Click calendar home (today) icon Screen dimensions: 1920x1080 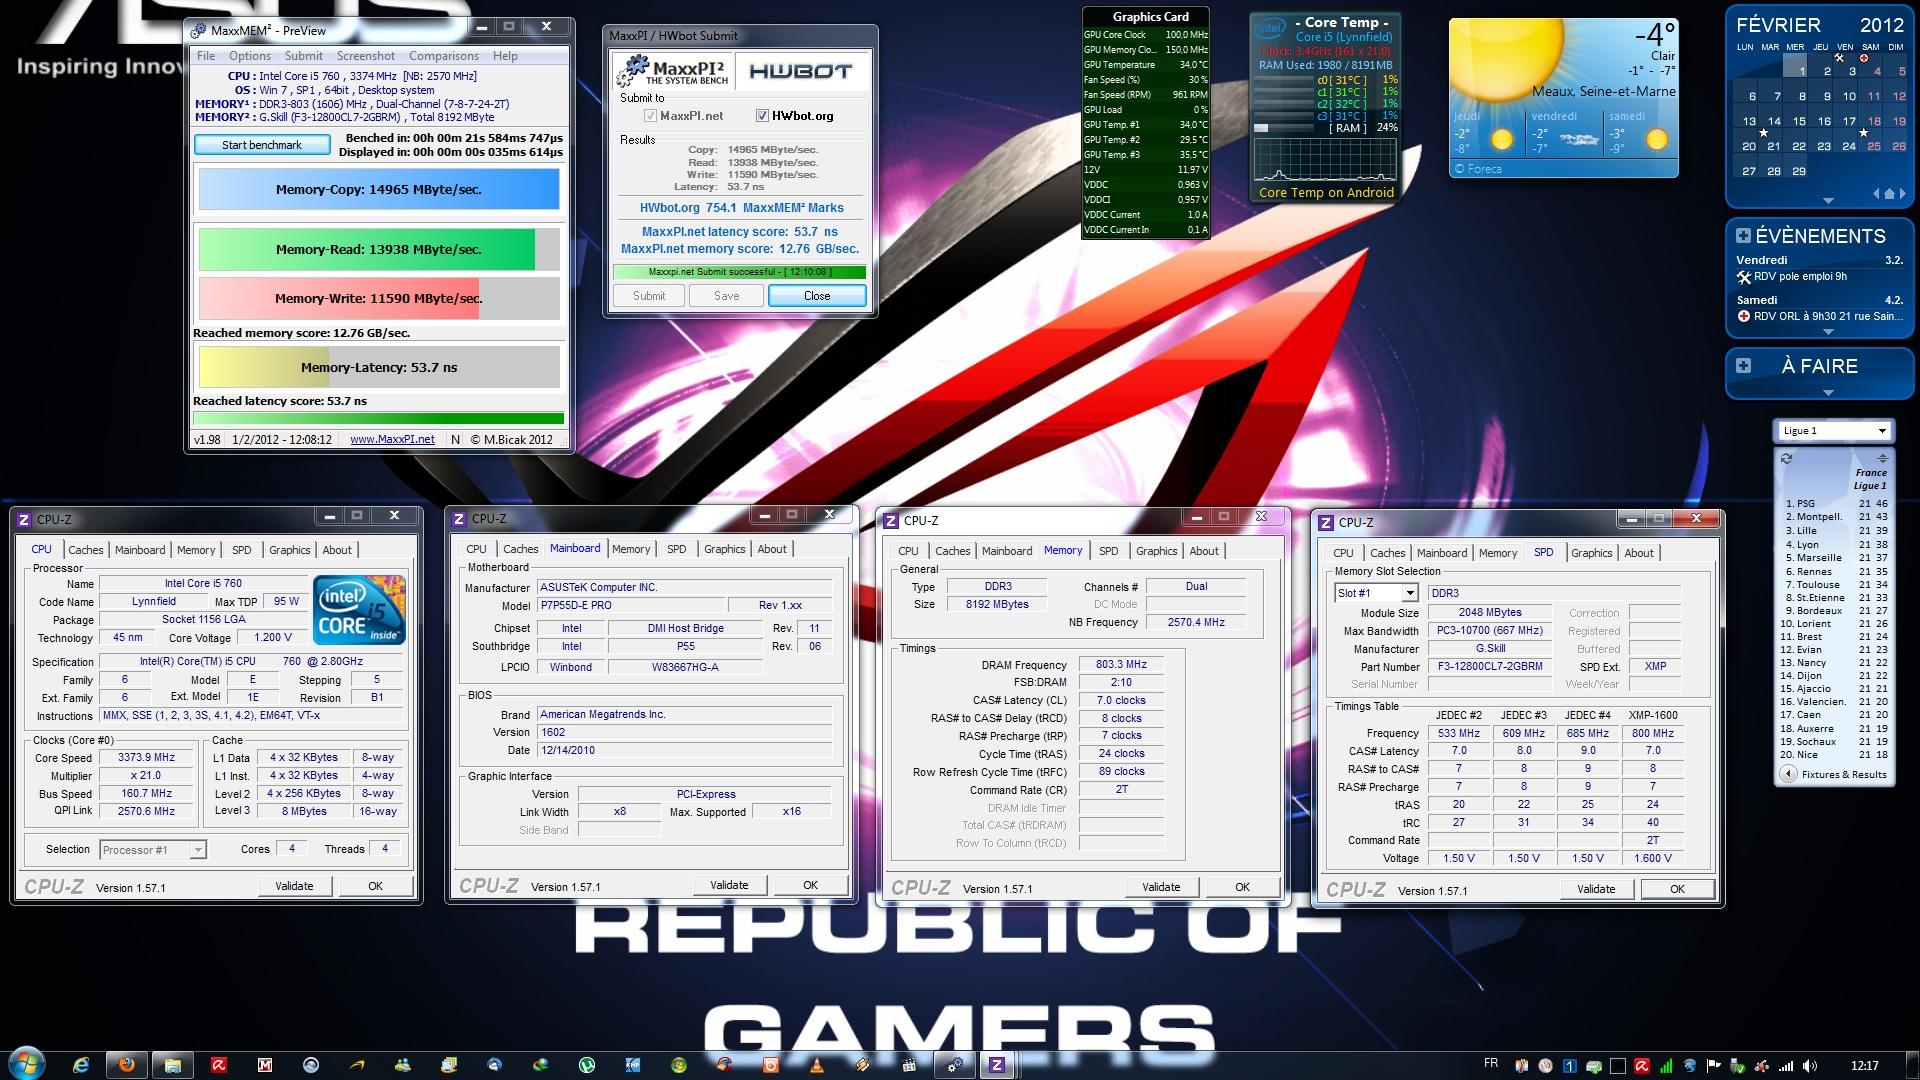point(1889,193)
